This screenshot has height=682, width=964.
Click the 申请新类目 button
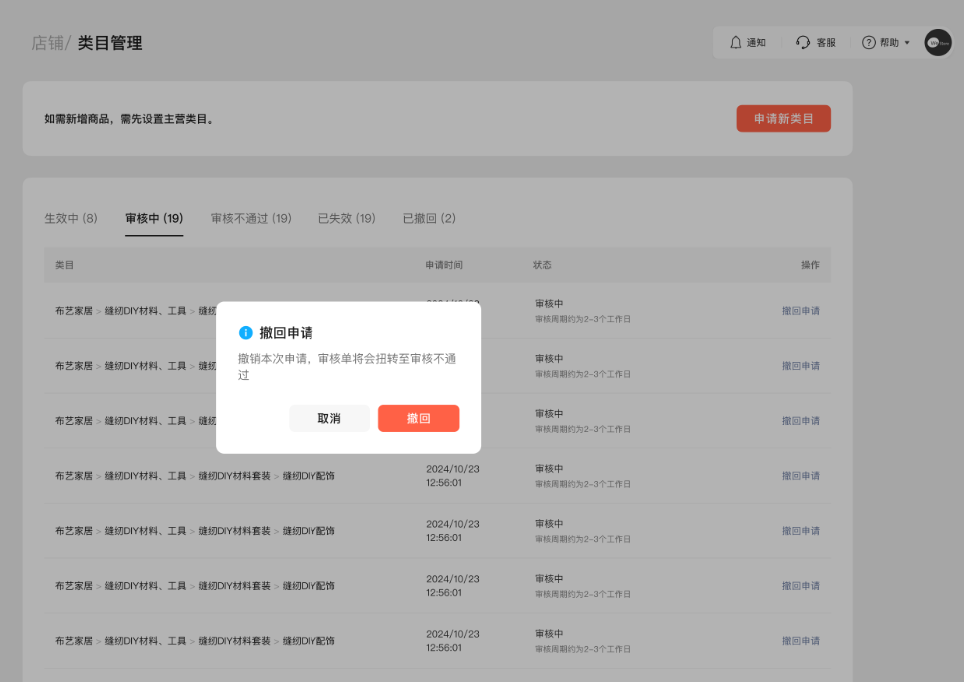click(783, 119)
